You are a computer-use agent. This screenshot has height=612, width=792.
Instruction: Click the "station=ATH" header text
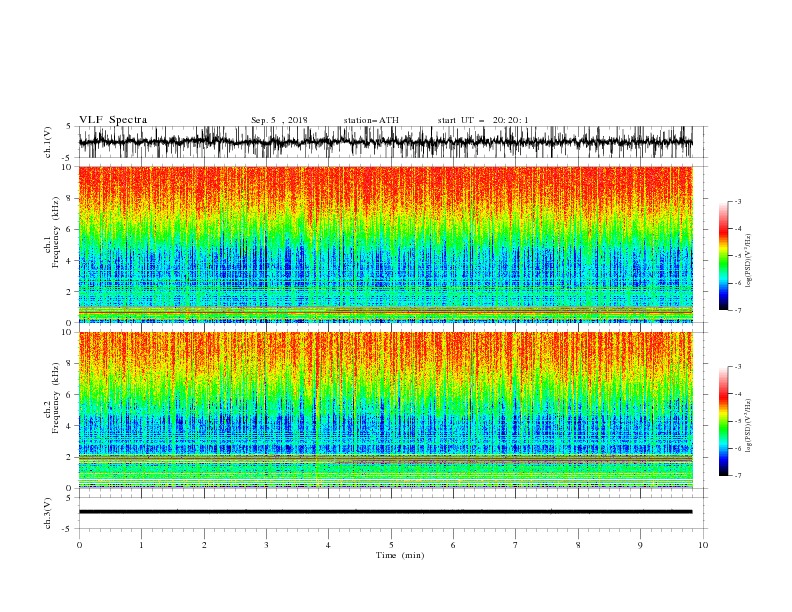[371, 120]
